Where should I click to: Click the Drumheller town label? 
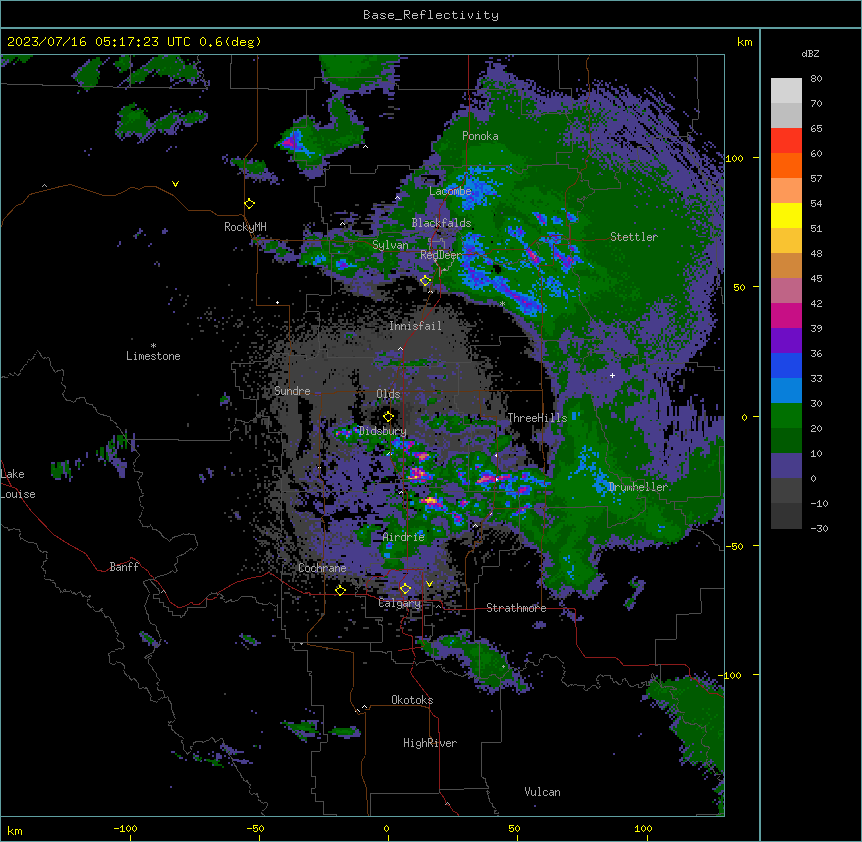point(638,487)
